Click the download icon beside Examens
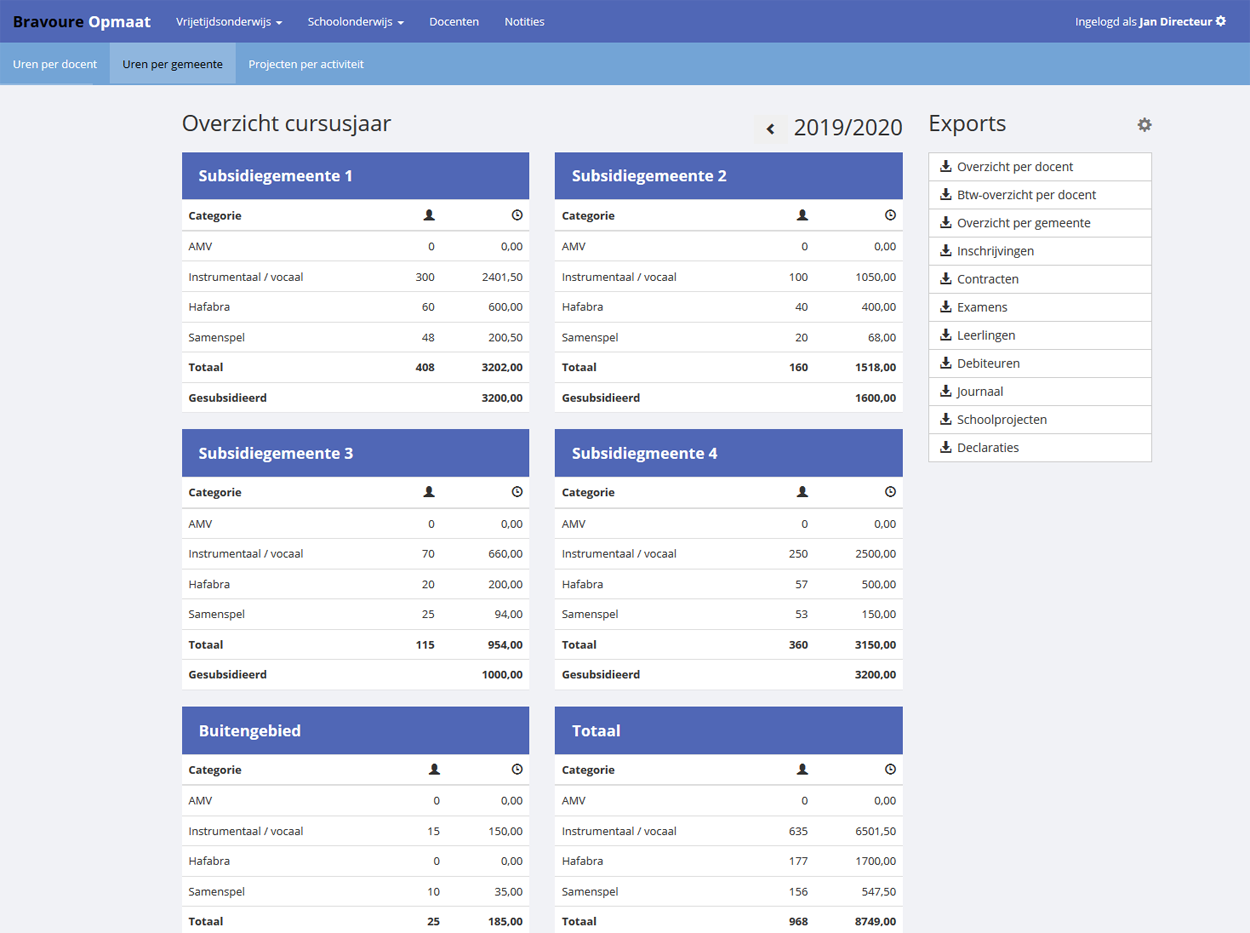The image size is (1250, 933). 946,307
